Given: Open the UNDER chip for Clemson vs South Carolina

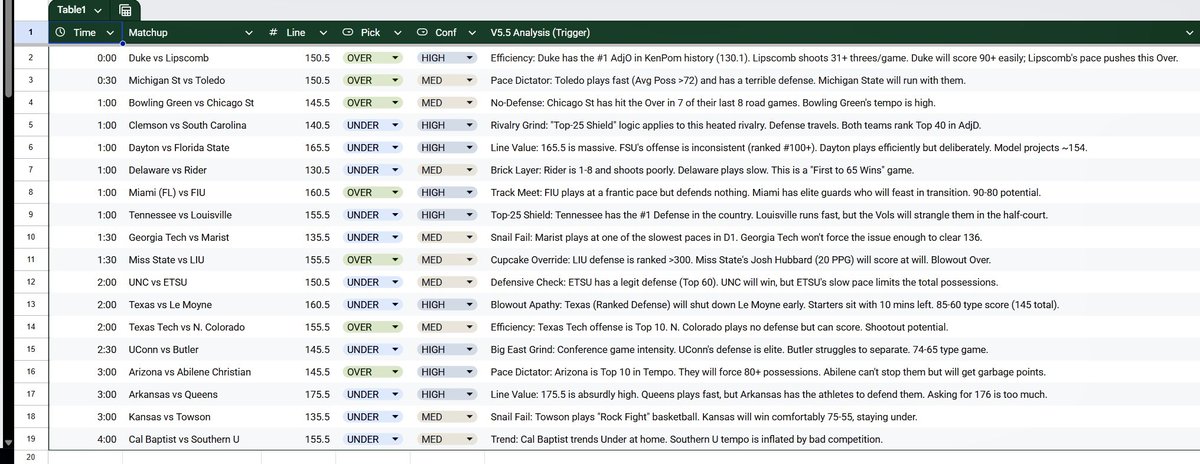Looking at the screenshot, I should pyautogui.click(x=372, y=125).
